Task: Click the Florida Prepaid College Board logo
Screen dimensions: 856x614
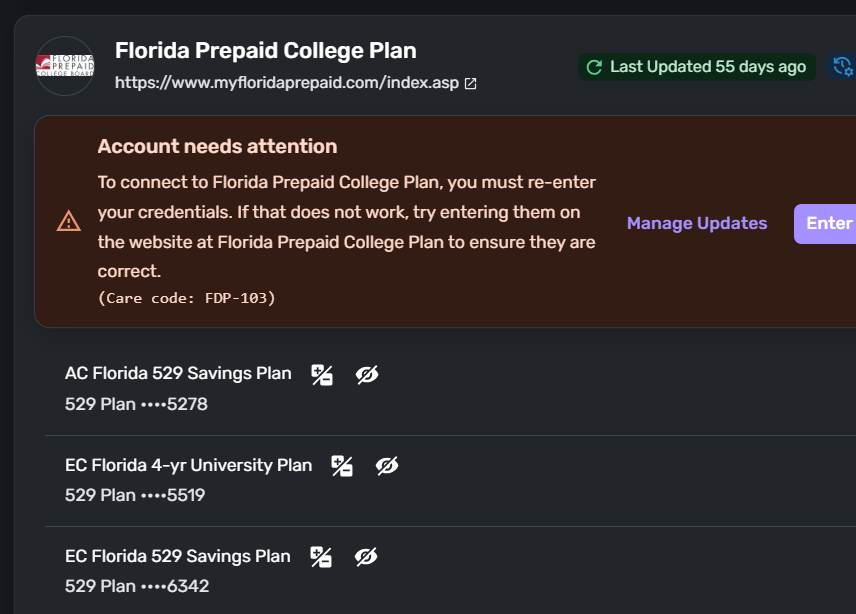Action: pyautogui.click(x=65, y=66)
